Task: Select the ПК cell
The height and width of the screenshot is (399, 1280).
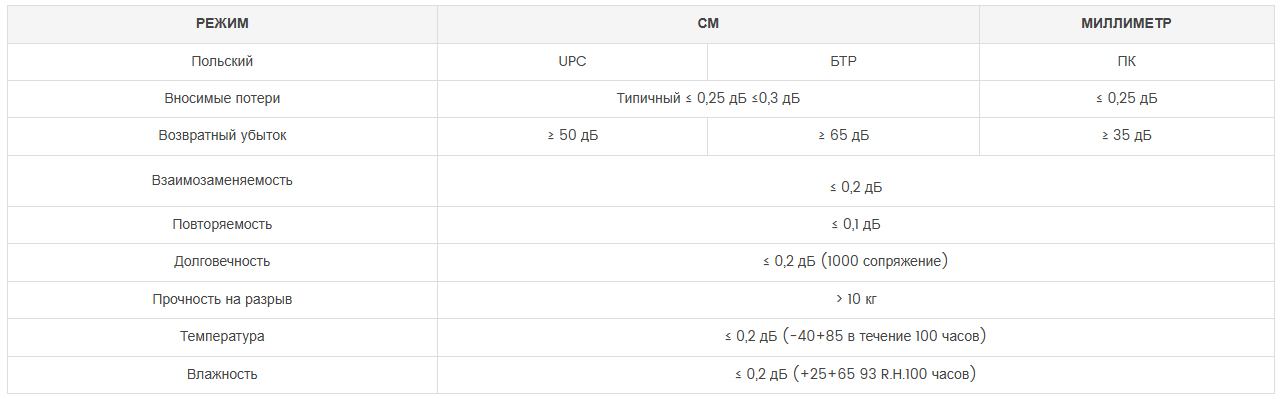Action: tap(1126, 61)
